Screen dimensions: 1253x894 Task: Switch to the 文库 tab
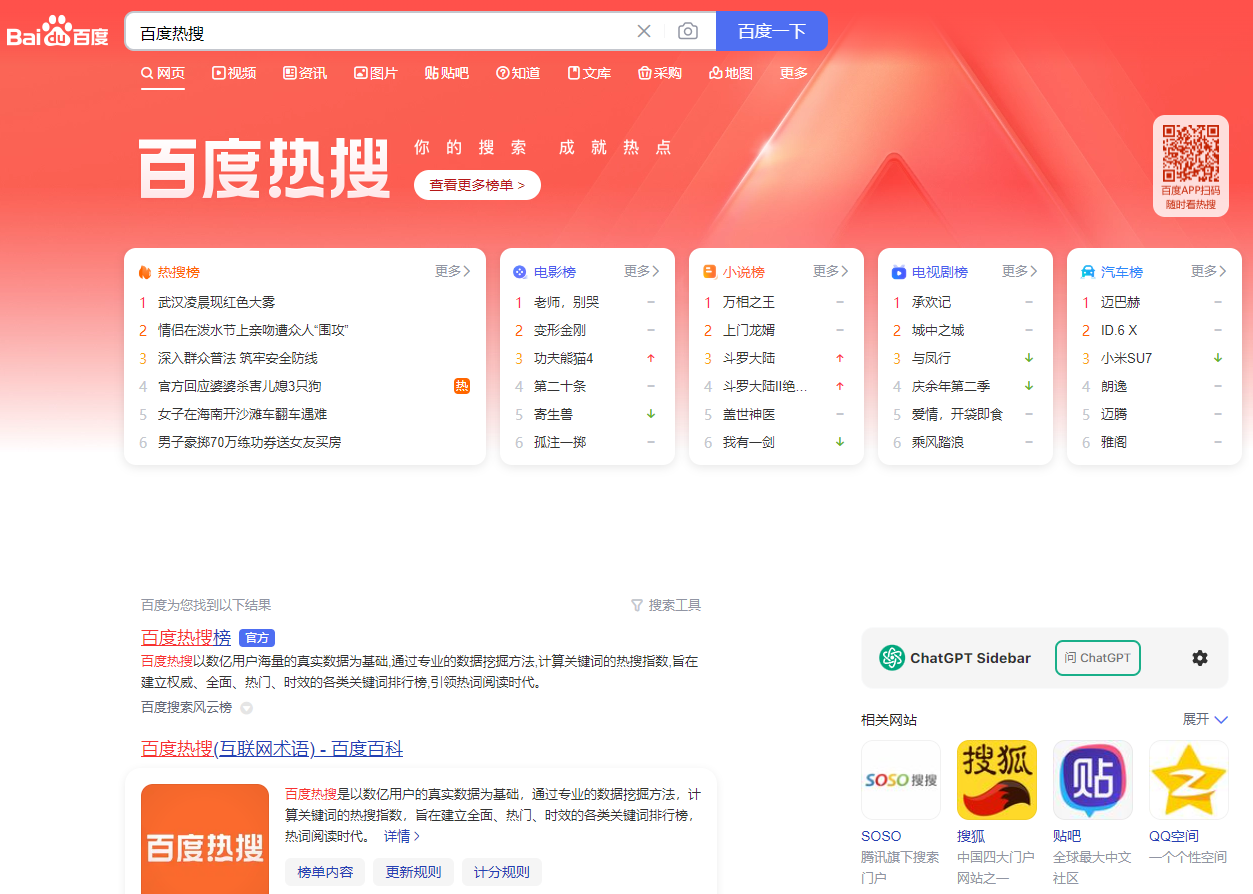click(589, 73)
